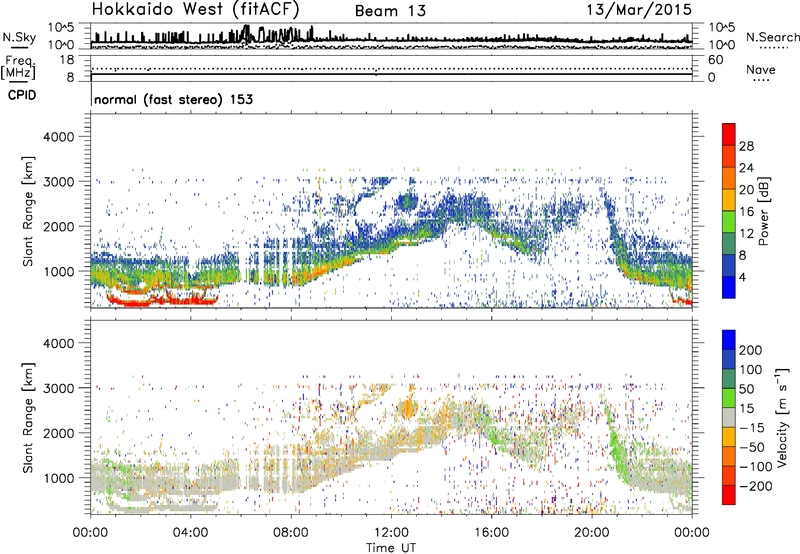Click the 'Hokkaido West (fitACF)' title

click(x=195, y=9)
